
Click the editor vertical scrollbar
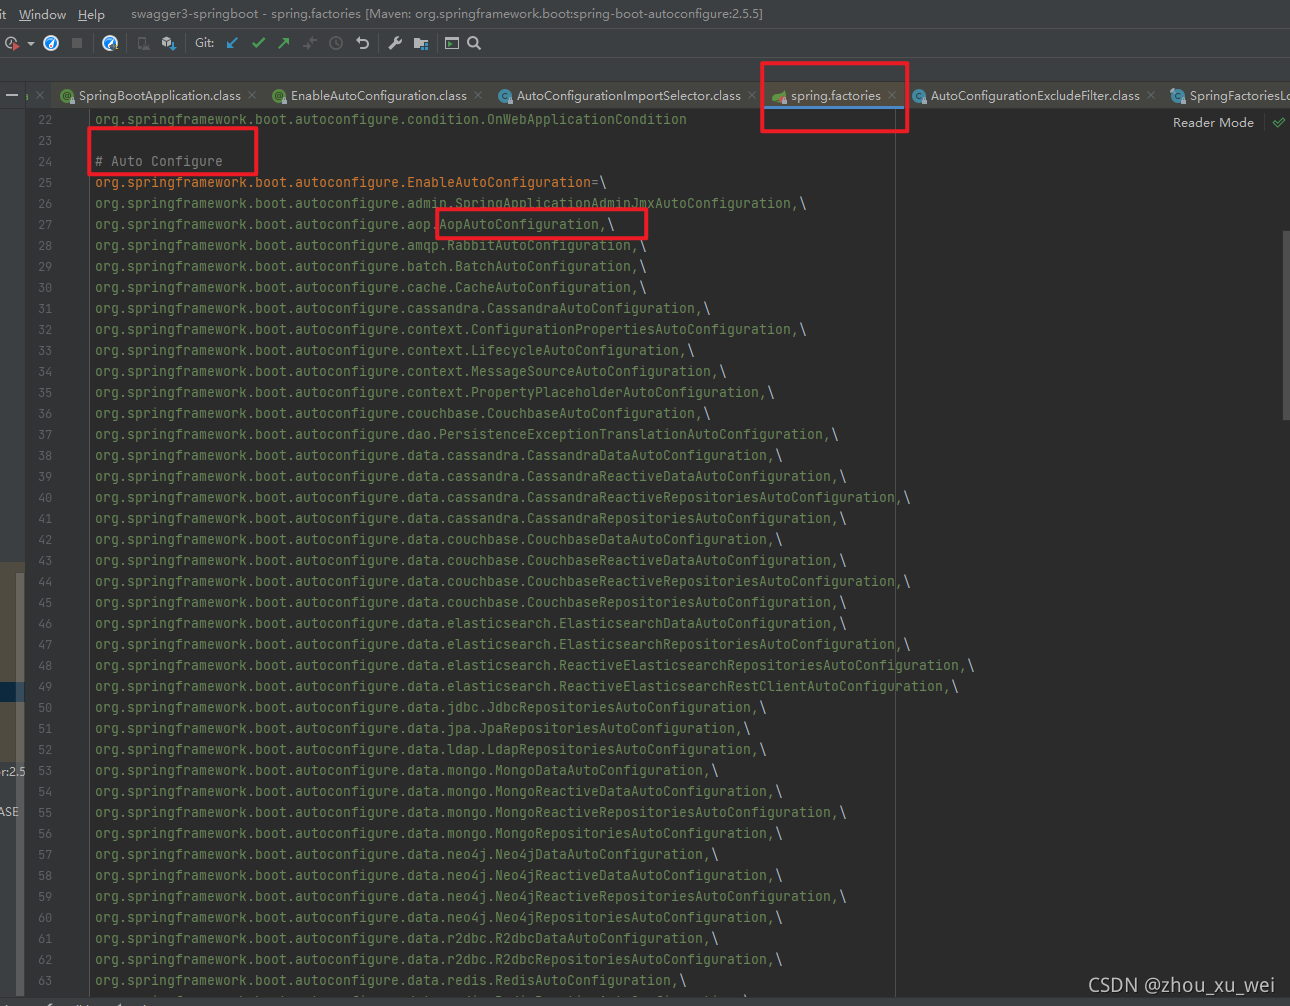[1286, 325]
